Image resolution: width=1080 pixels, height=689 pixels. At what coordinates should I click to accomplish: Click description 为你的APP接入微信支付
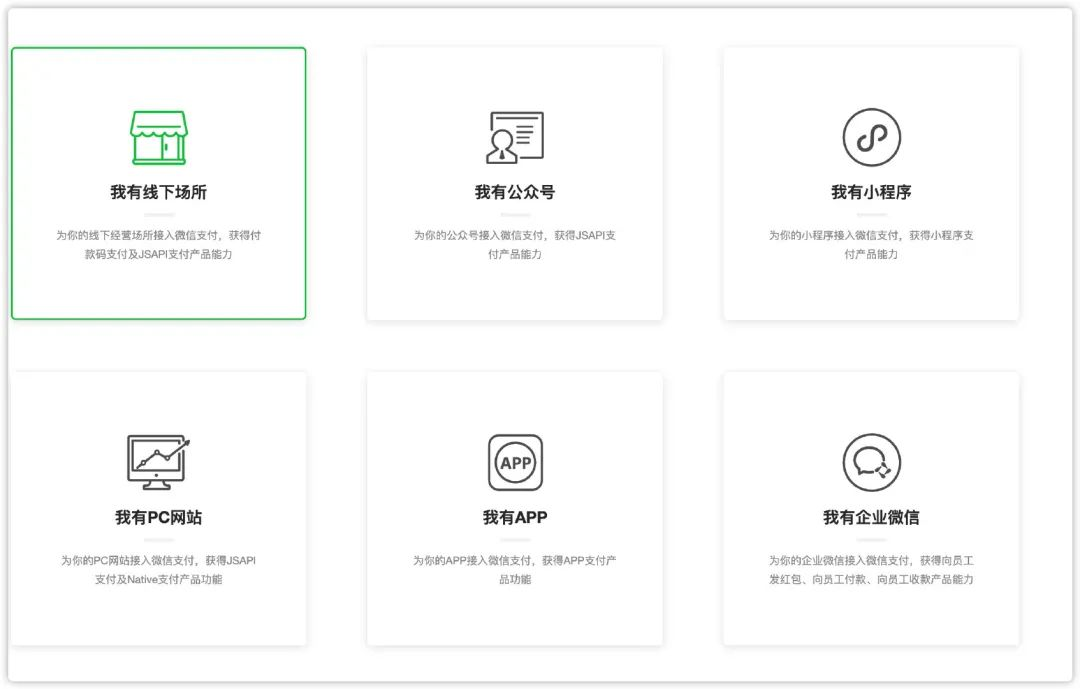coord(515,570)
